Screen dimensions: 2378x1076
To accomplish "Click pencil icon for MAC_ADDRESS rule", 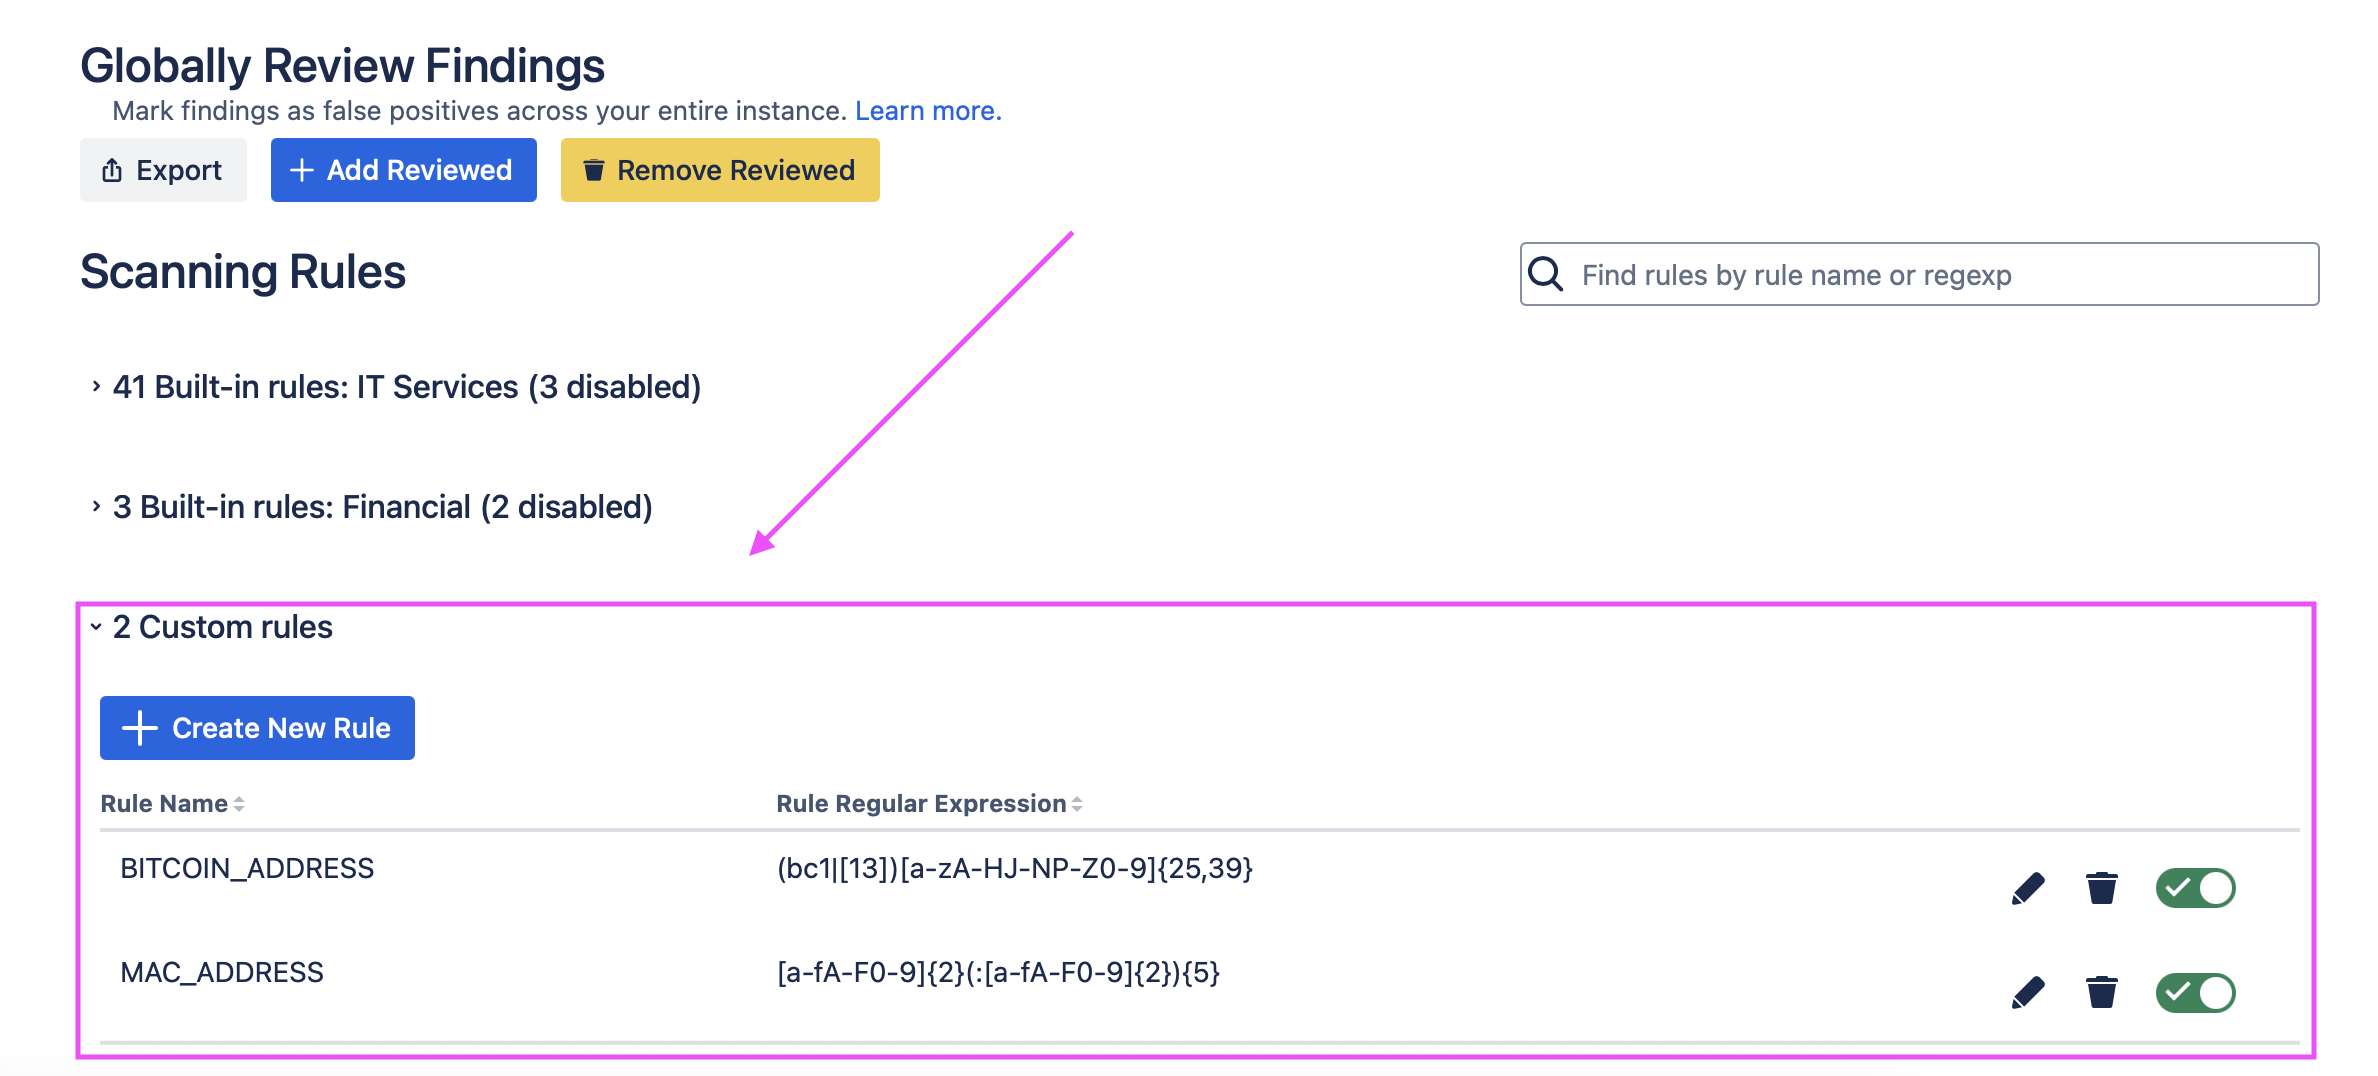I will [x=2027, y=993].
